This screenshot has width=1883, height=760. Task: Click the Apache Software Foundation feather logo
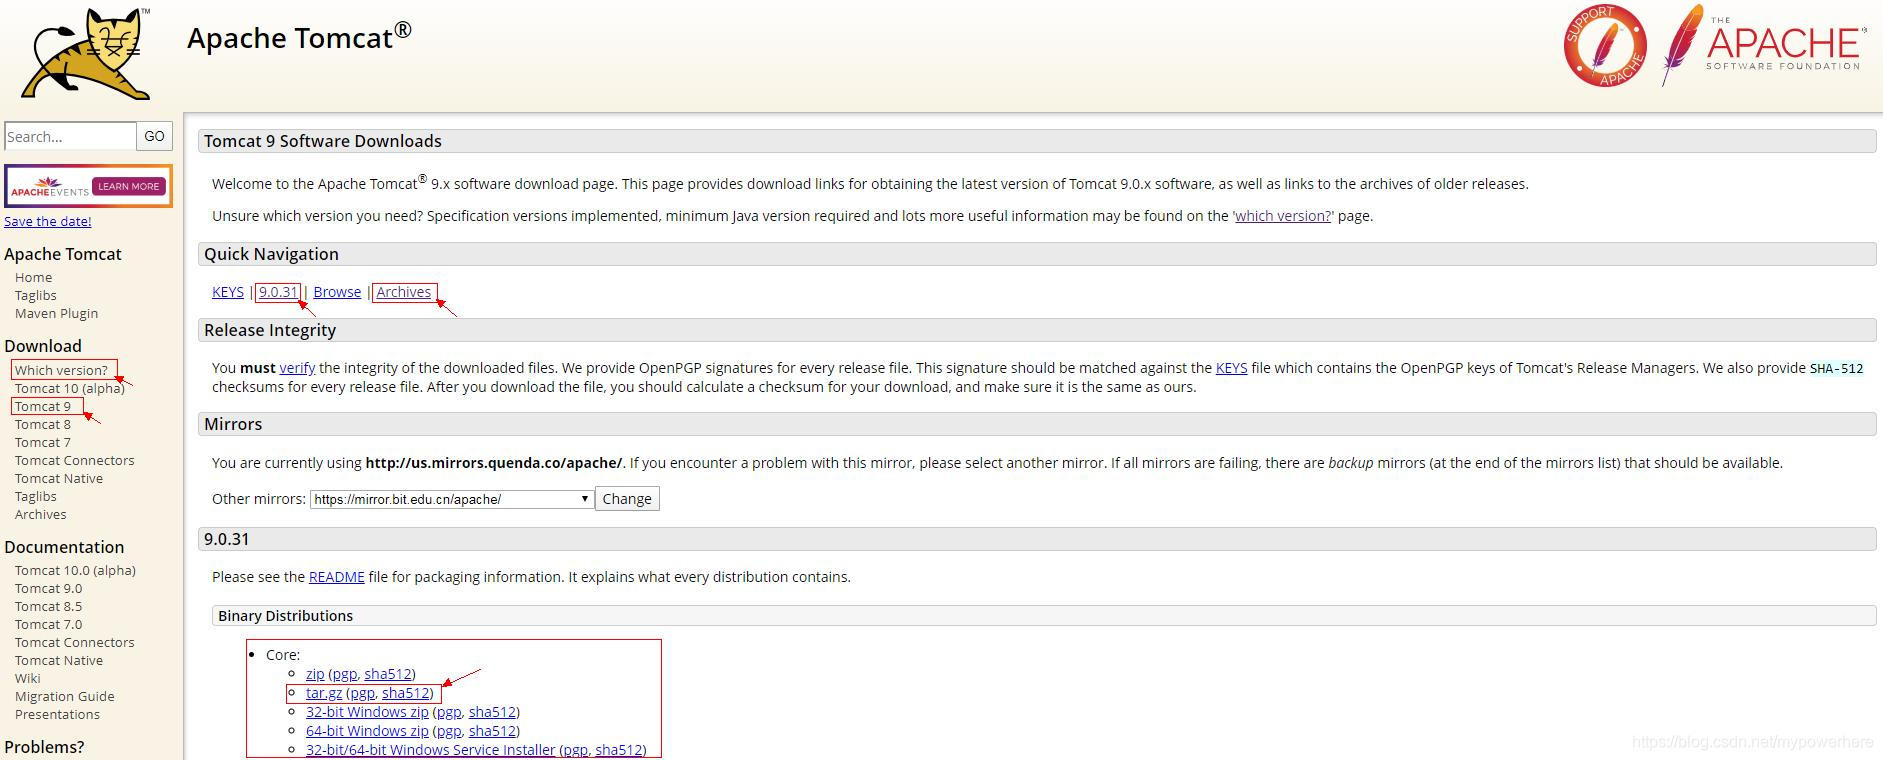(x=1764, y=45)
